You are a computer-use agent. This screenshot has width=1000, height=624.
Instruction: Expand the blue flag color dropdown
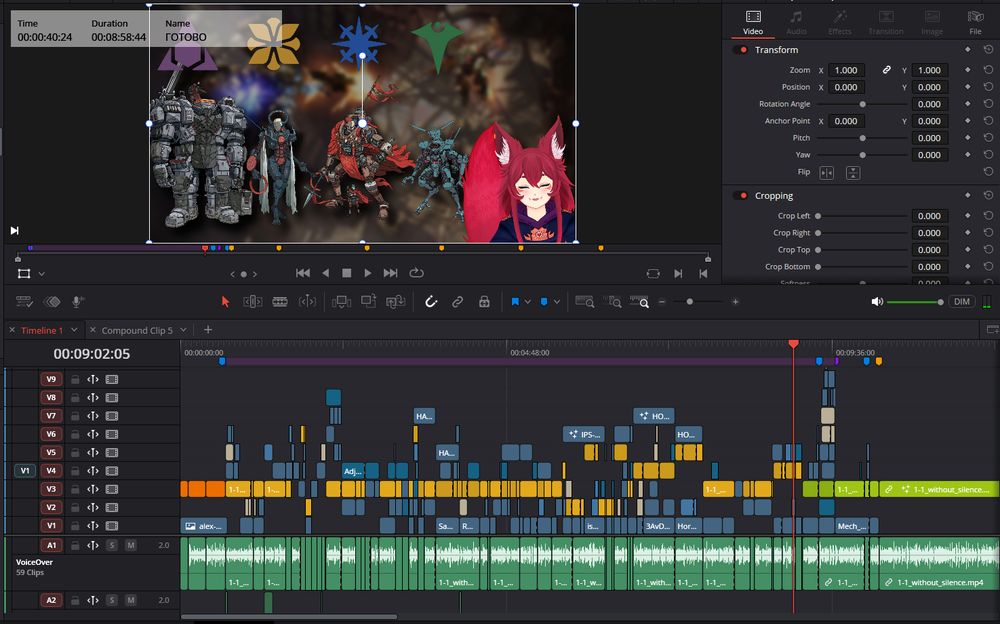point(528,301)
